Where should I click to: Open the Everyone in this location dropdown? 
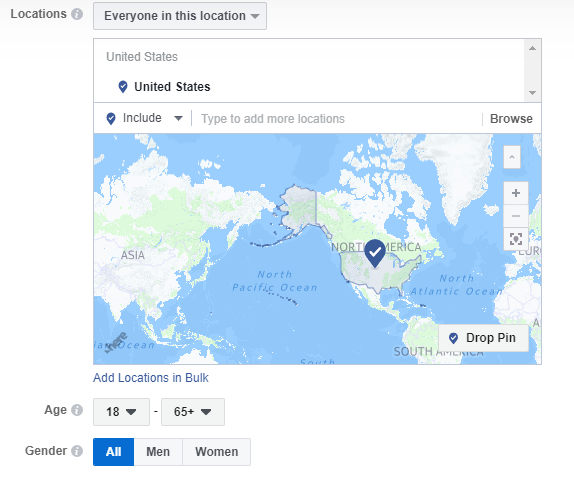point(180,16)
